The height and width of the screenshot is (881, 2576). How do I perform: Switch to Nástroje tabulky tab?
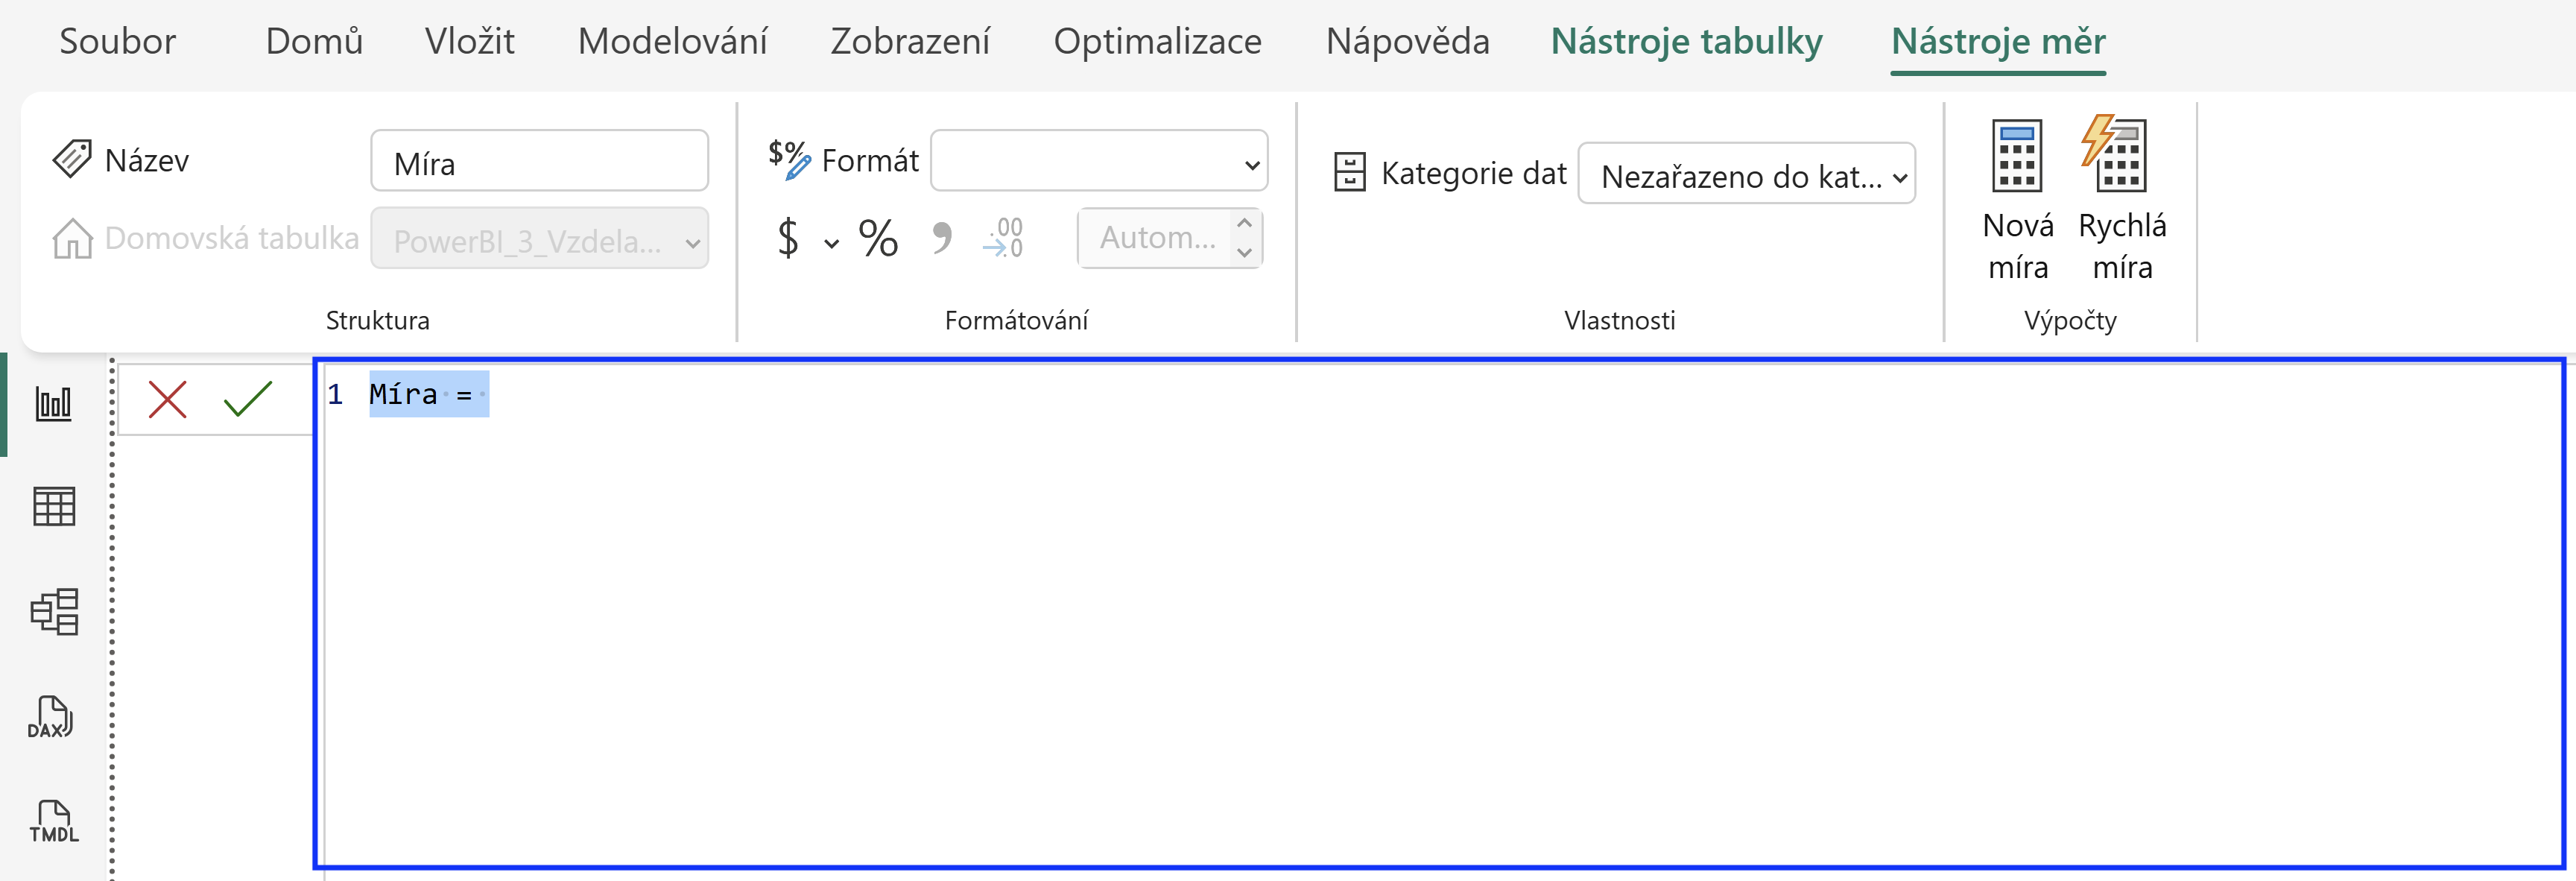pyautogui.click(x=1686, y=42)
